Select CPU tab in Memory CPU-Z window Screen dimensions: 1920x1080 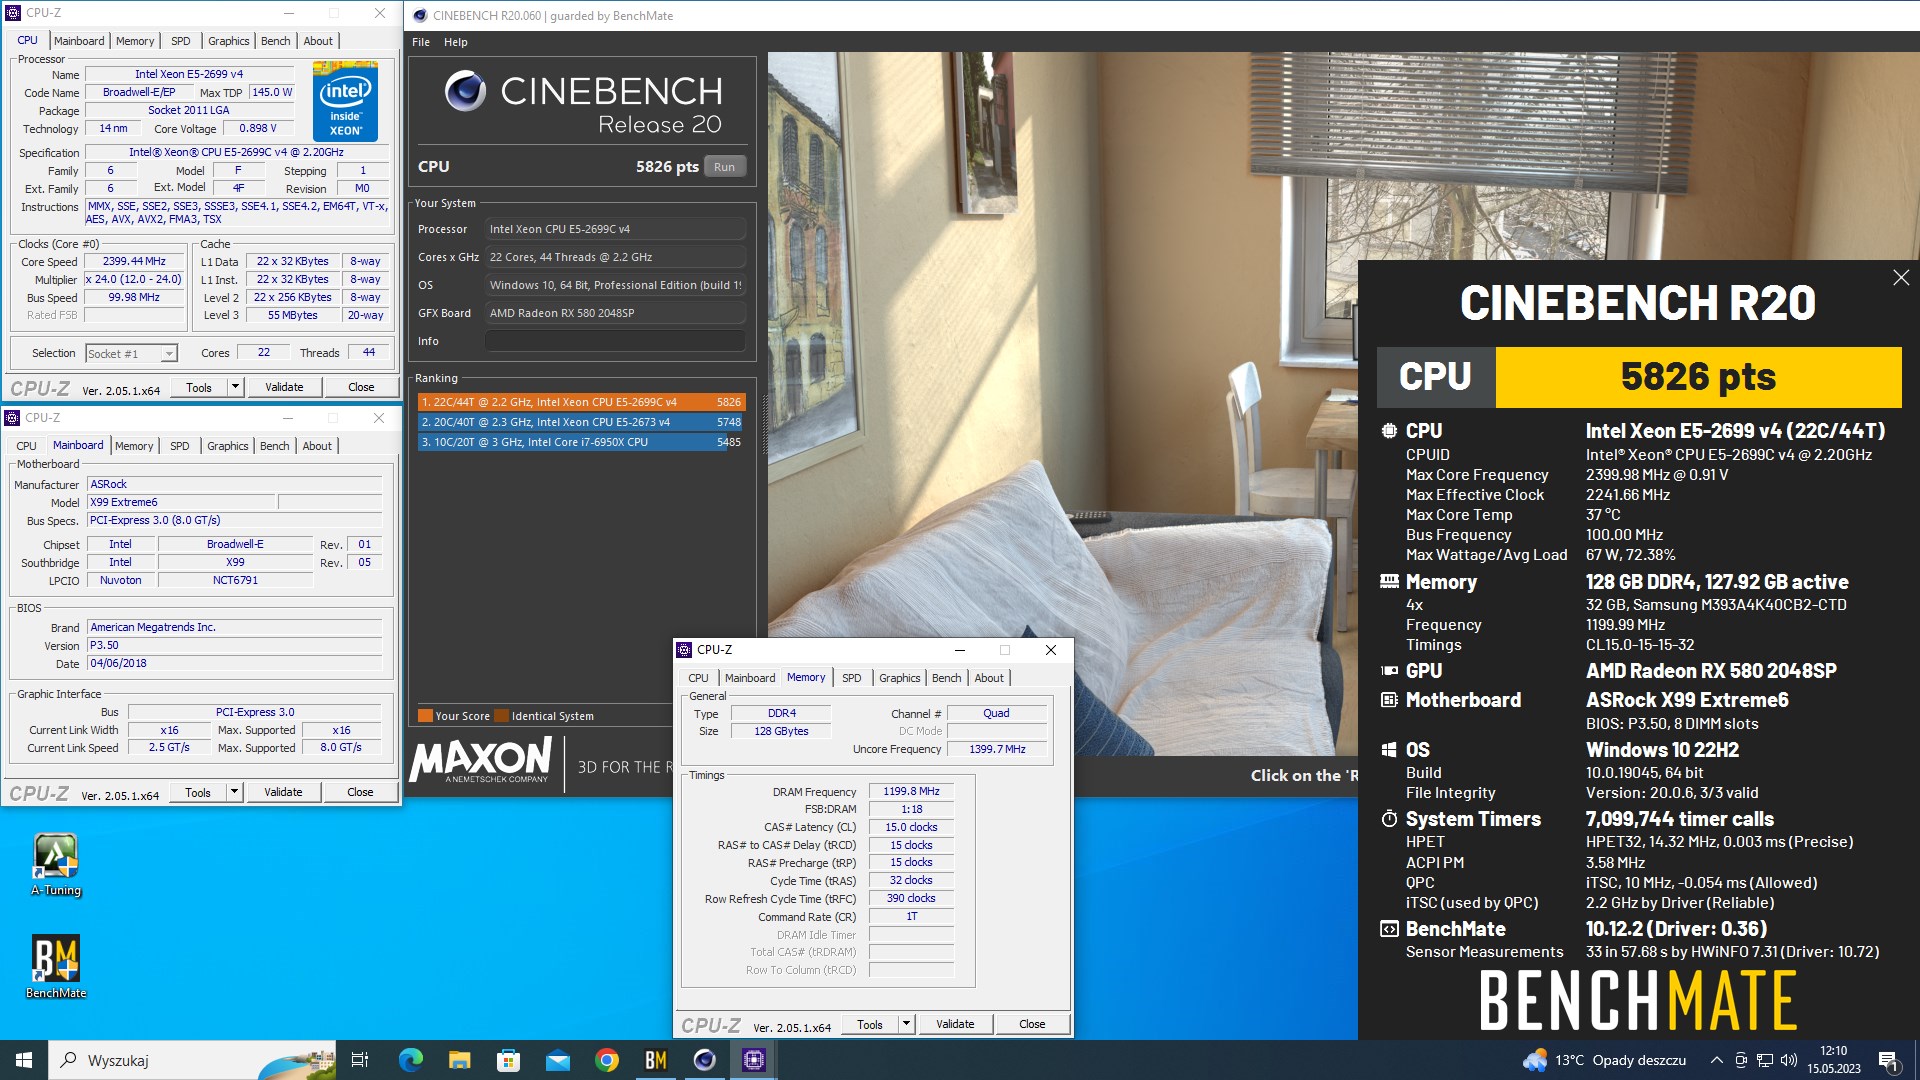(698, 678)
